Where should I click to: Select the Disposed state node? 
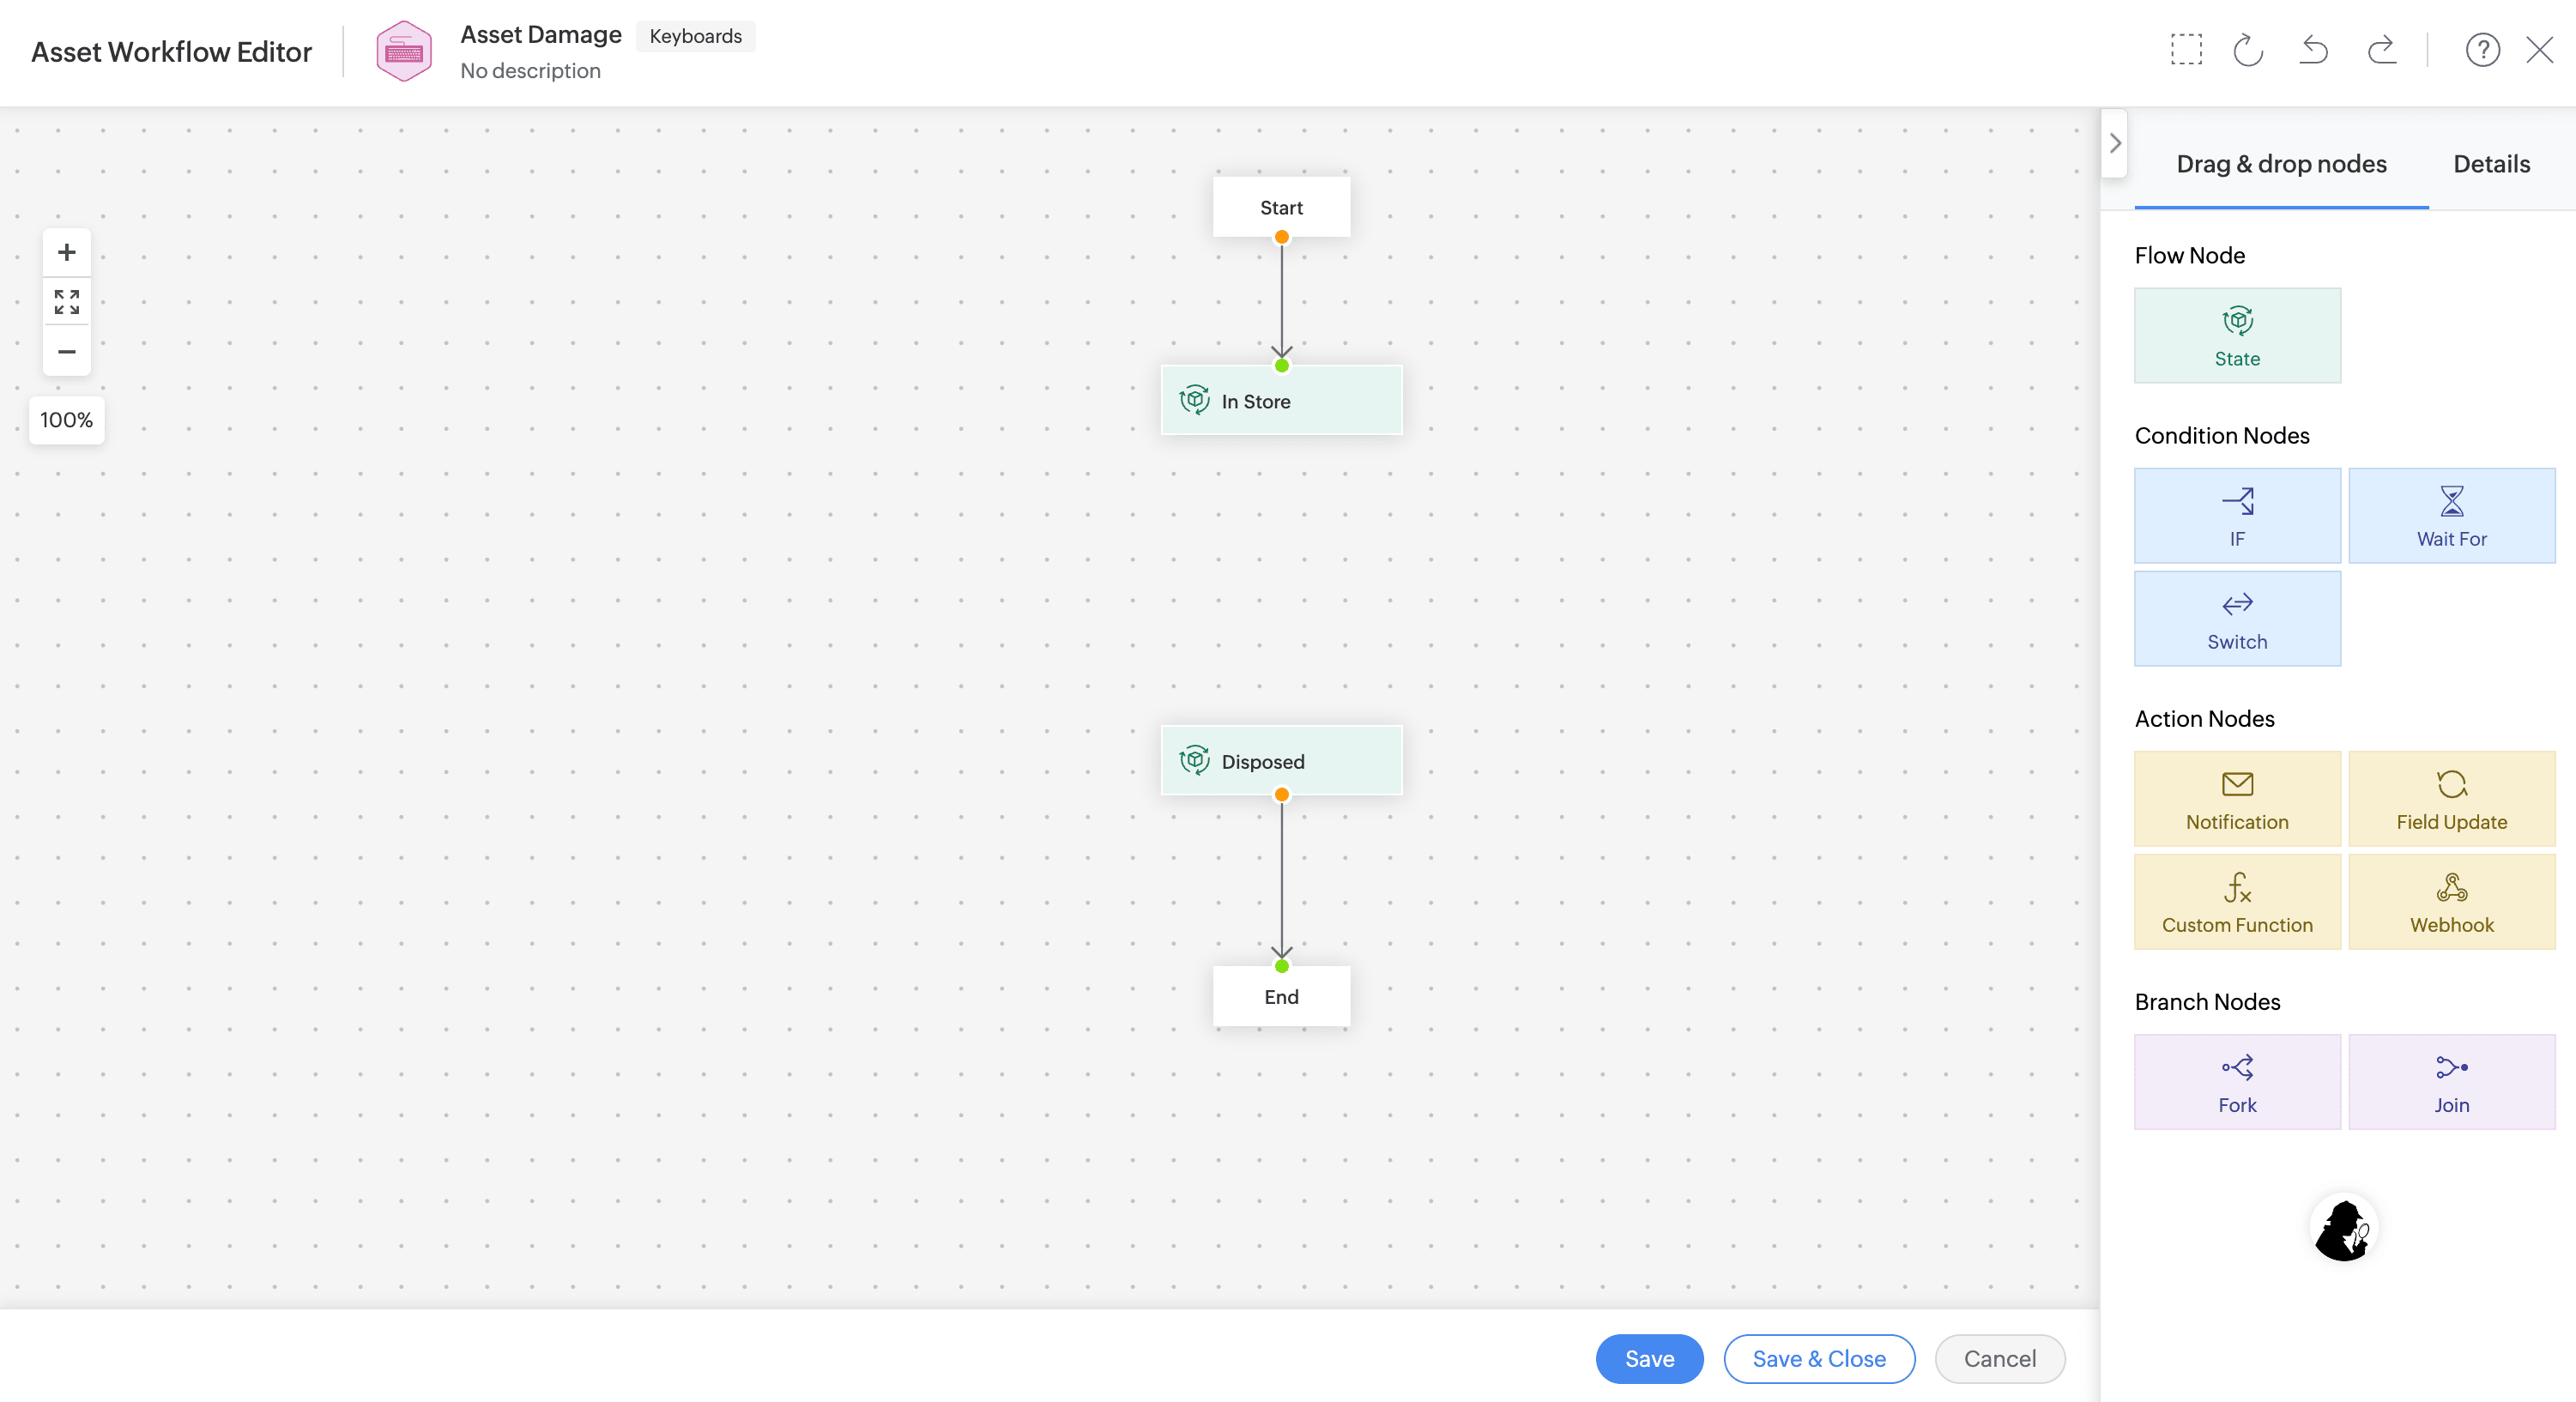point(1281,761)
